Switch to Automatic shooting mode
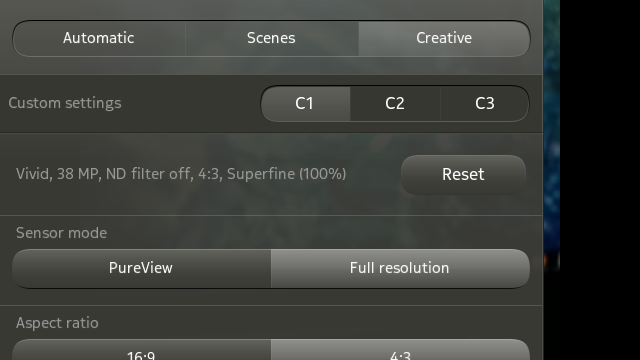 [99, 38]
